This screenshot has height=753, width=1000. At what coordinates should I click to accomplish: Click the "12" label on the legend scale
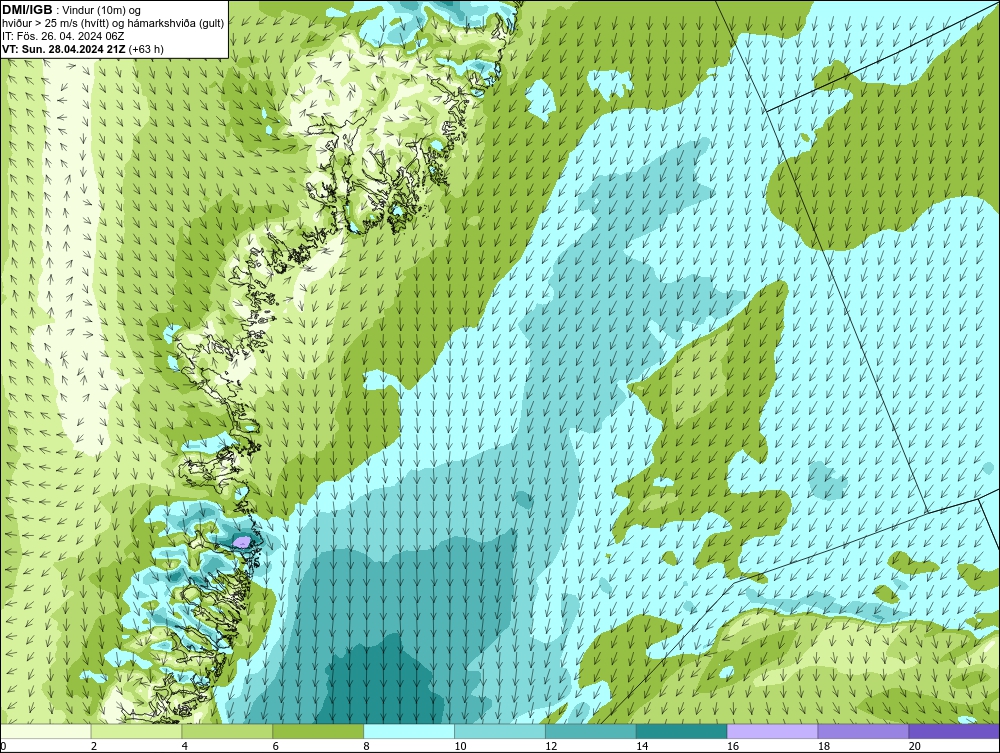pyautogui.click(x=551, y=746)
